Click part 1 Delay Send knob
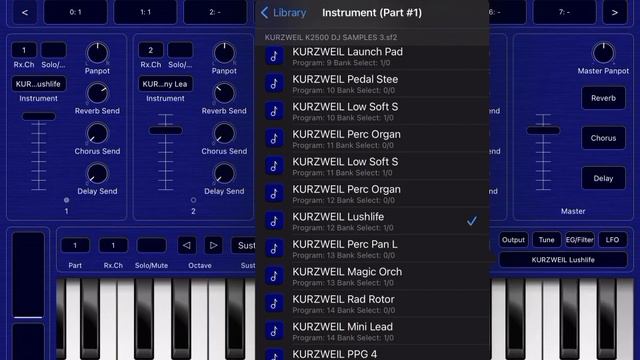Screen dimensions: 640x360 (x=97, y=173)
